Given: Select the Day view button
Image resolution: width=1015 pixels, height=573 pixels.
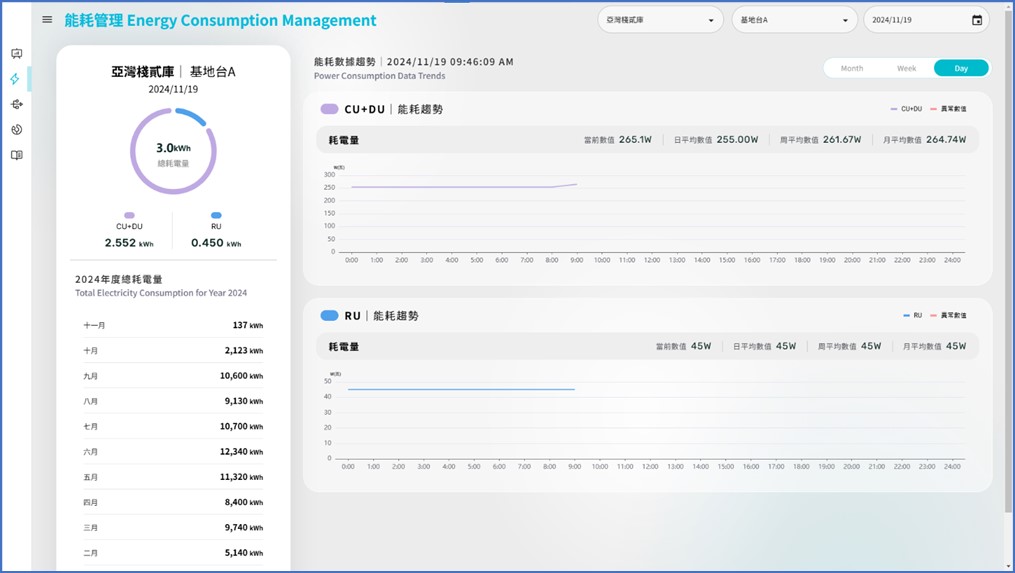Looking at the screenshot, I should [x=961, y=68].
